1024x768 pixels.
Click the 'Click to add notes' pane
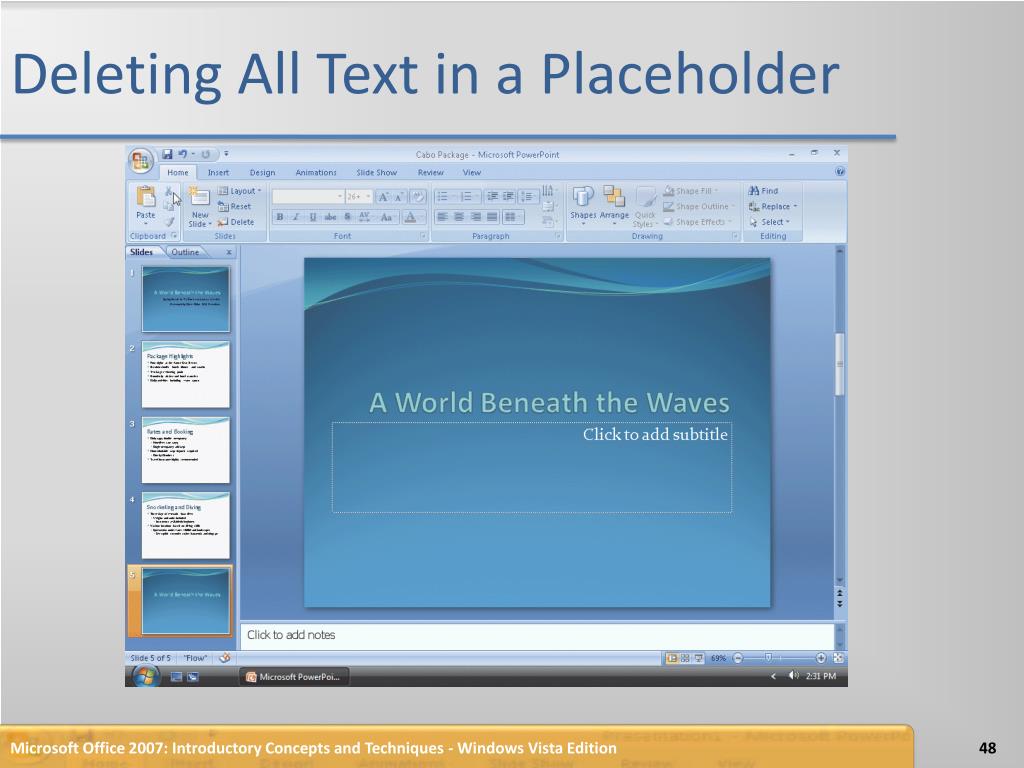click(537, 635)
